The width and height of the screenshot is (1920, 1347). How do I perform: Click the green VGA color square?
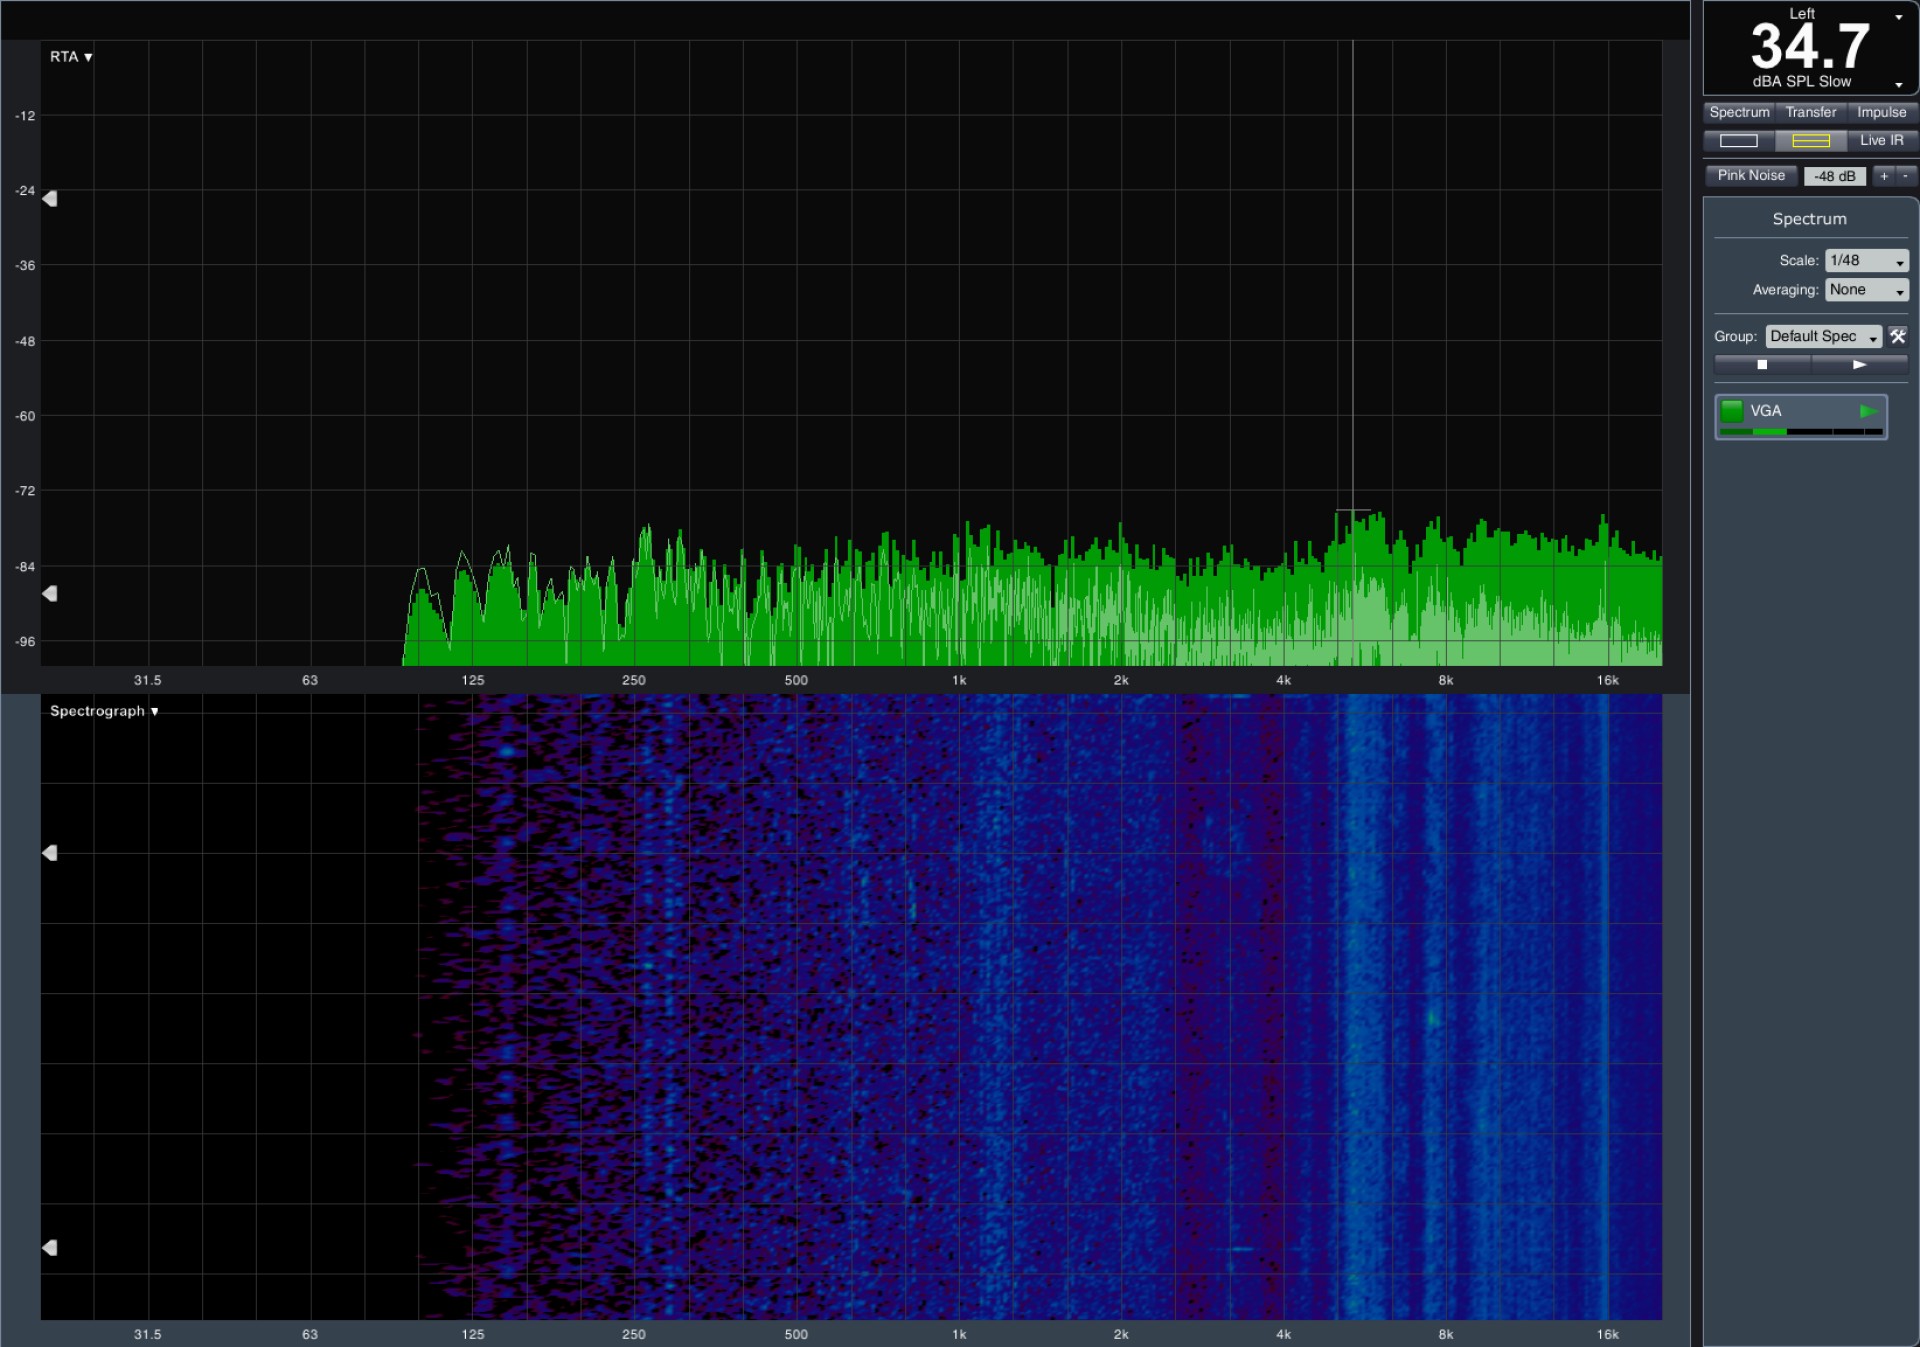coord(1732,411)
